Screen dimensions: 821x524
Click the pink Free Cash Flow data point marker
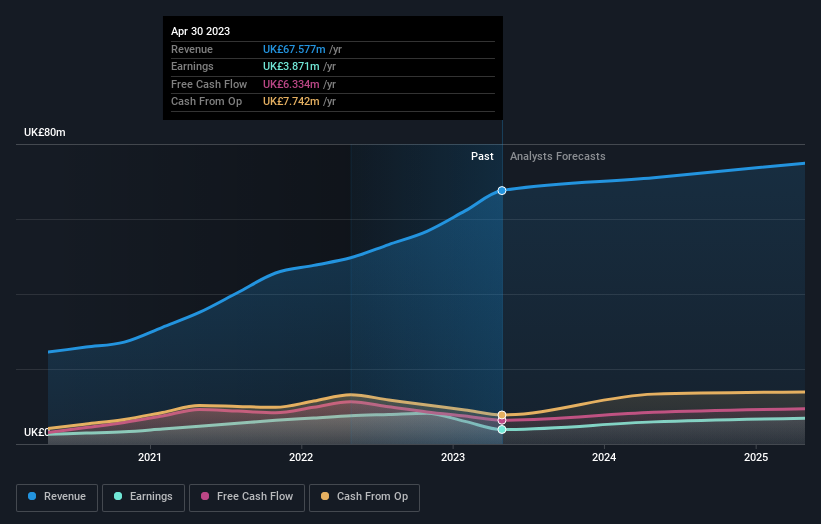502,421
